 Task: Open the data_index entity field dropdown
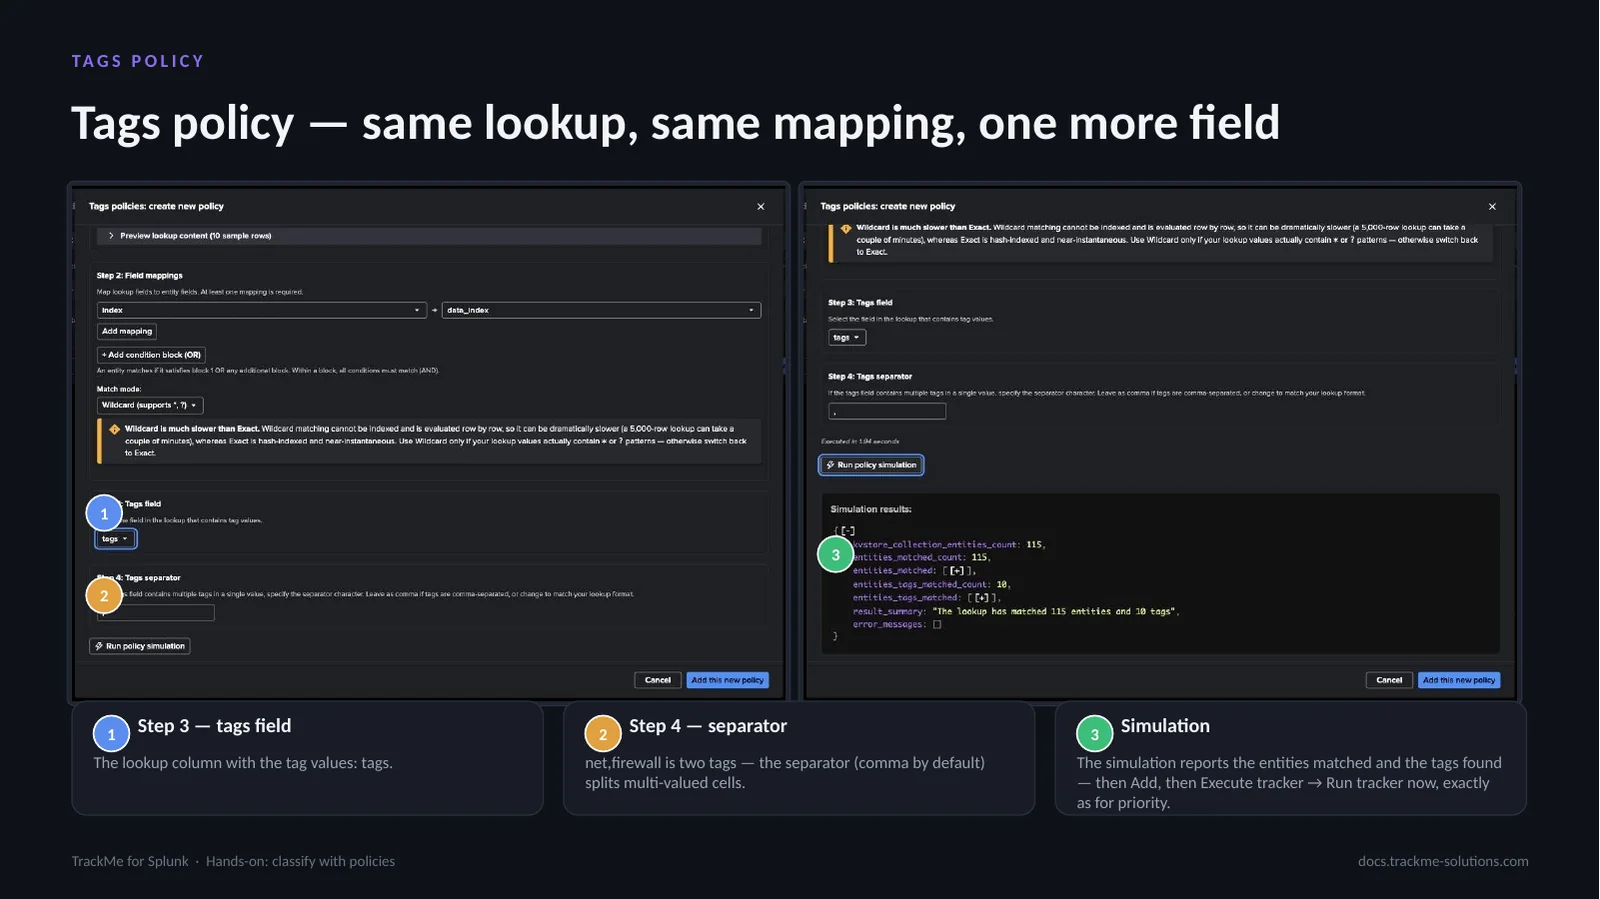click(x=601, y=310)
